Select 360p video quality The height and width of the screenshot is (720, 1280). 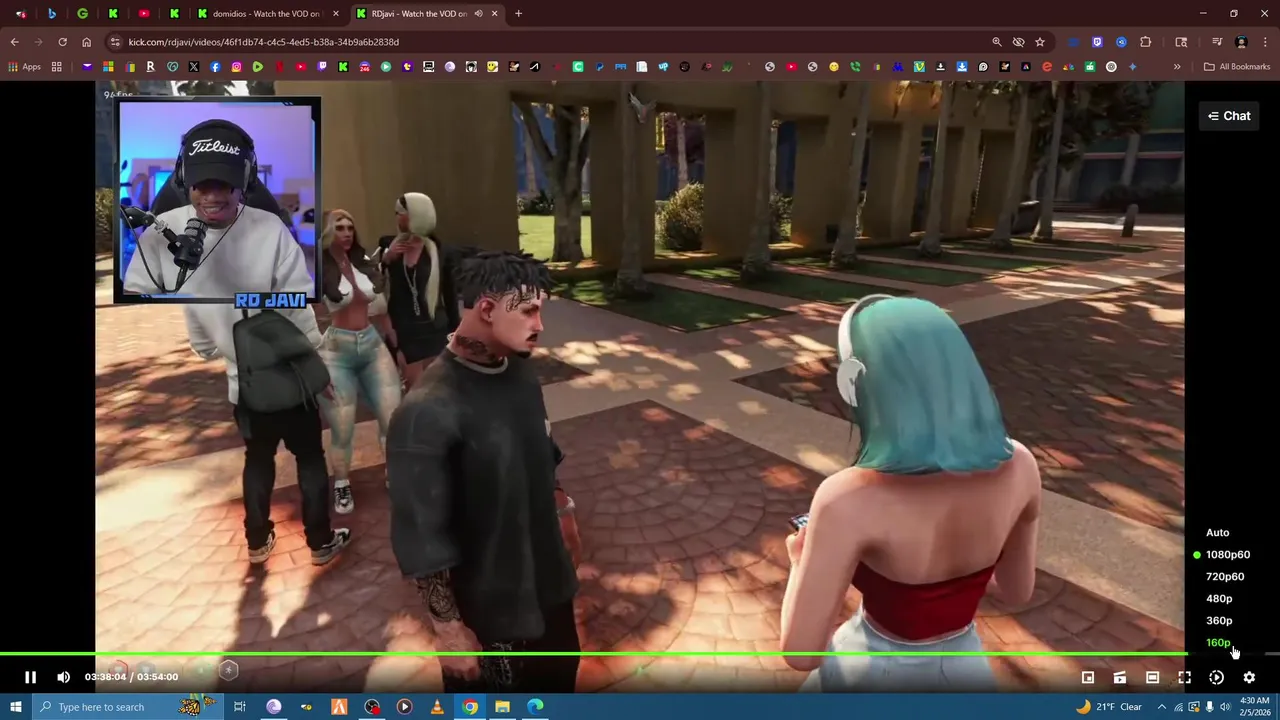click(1218, 620)
